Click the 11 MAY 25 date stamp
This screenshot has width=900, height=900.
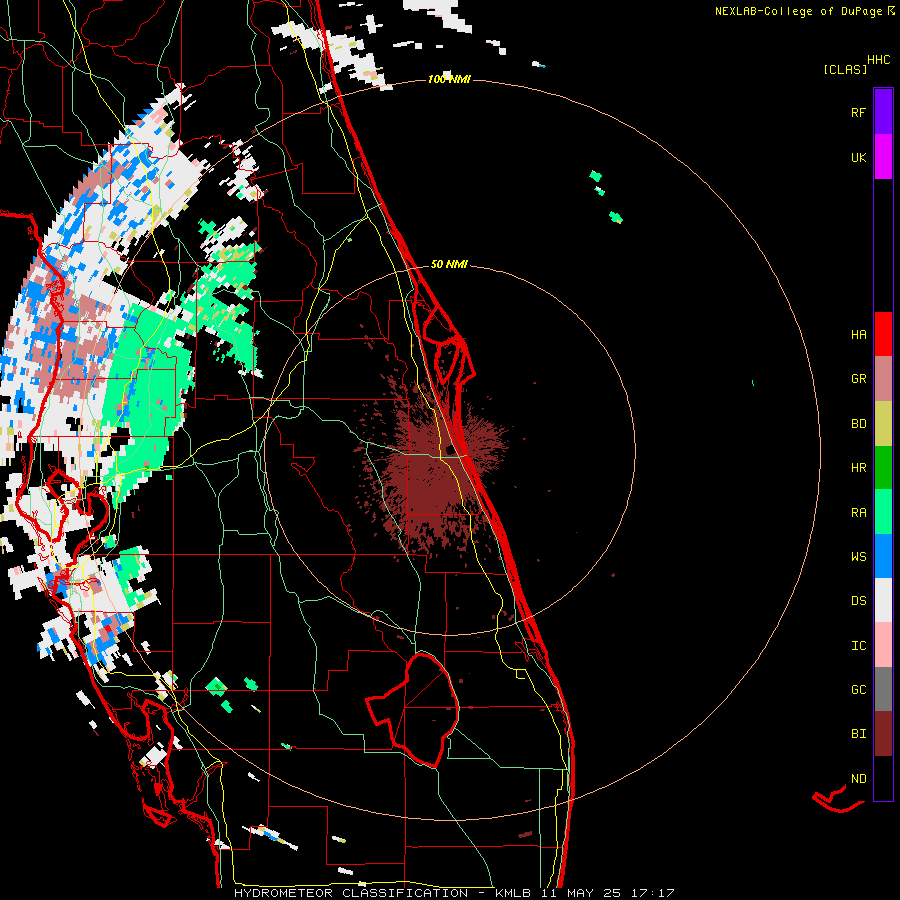[x=585, y=893]
